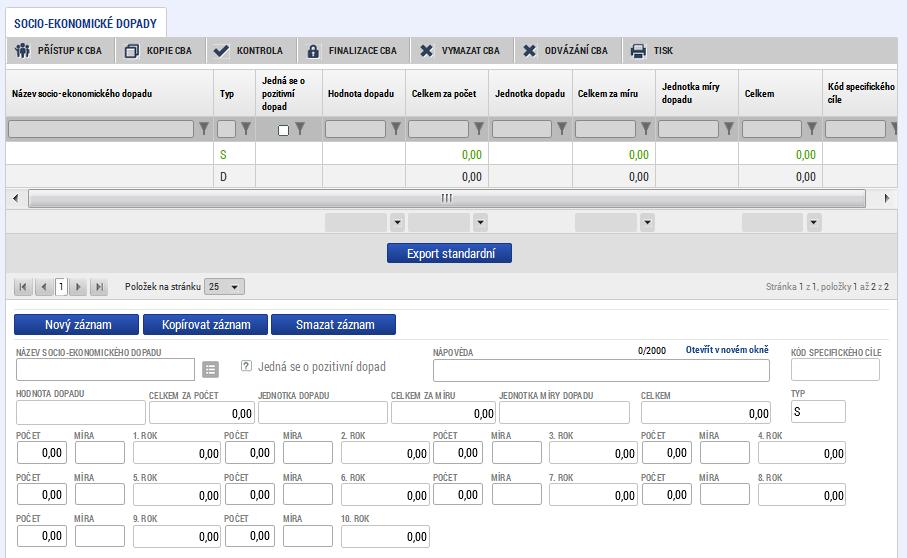Click Smazat záznam button
The image size is (907, 558).
point(334,325)
